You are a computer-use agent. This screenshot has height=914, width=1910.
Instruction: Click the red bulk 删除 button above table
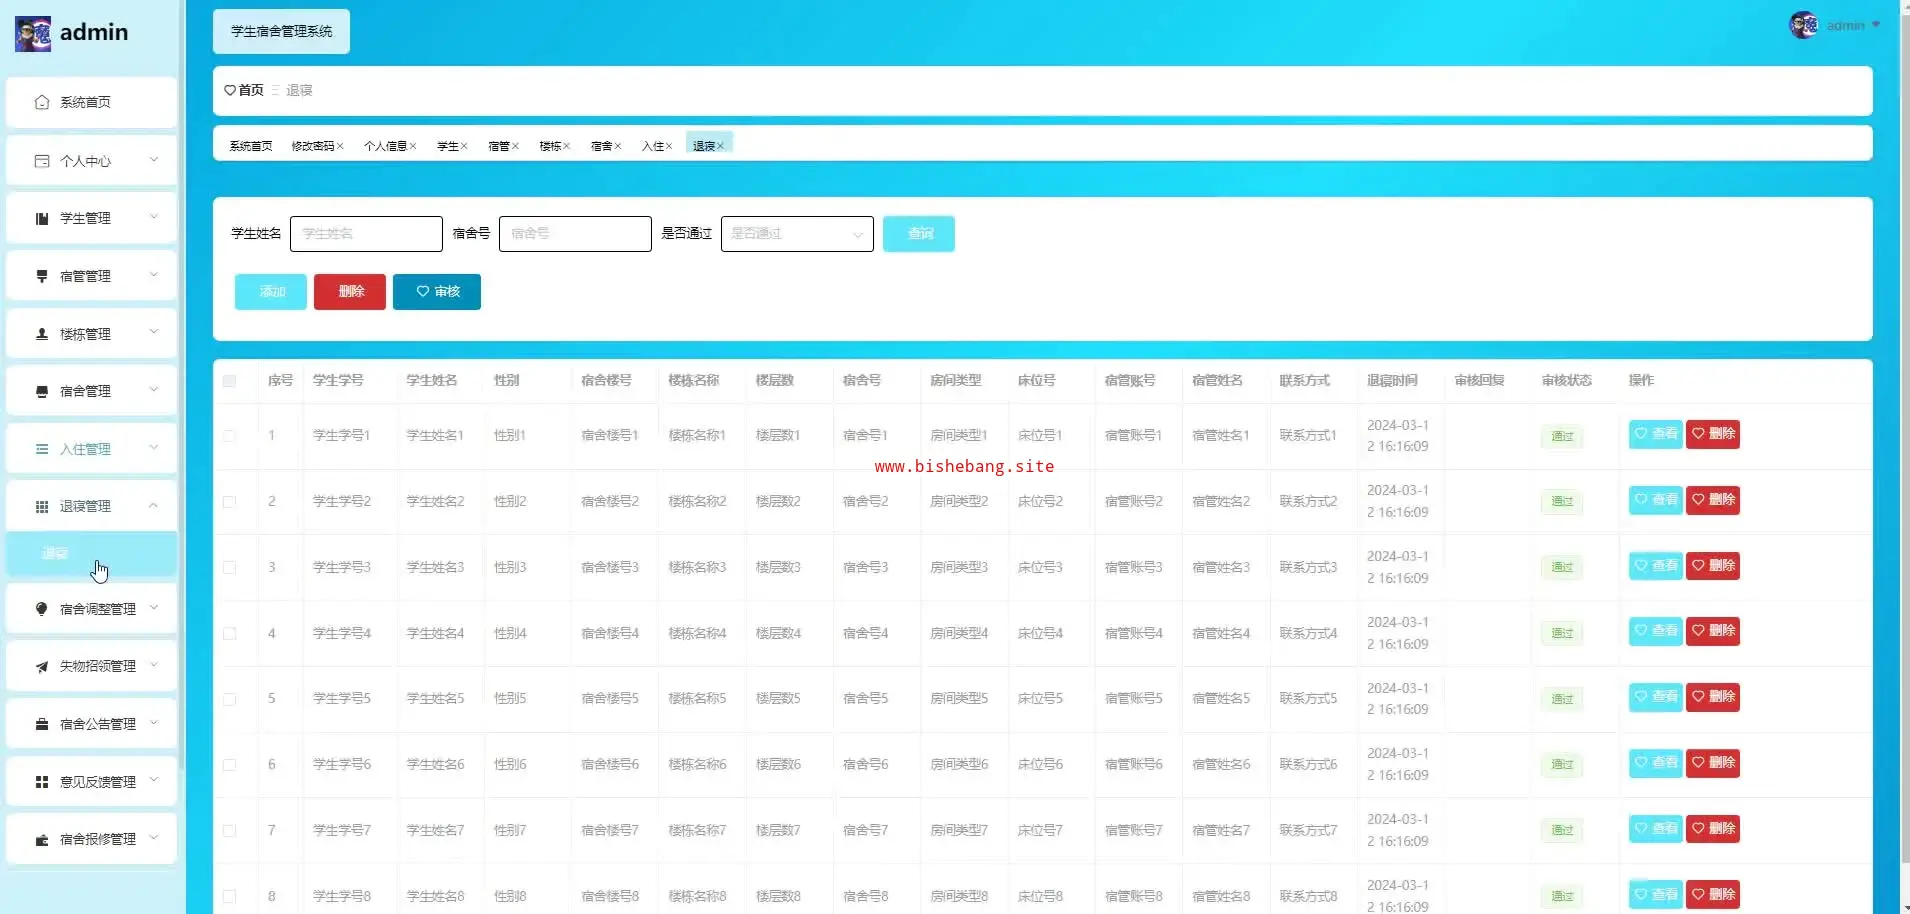tap(350, 292)
